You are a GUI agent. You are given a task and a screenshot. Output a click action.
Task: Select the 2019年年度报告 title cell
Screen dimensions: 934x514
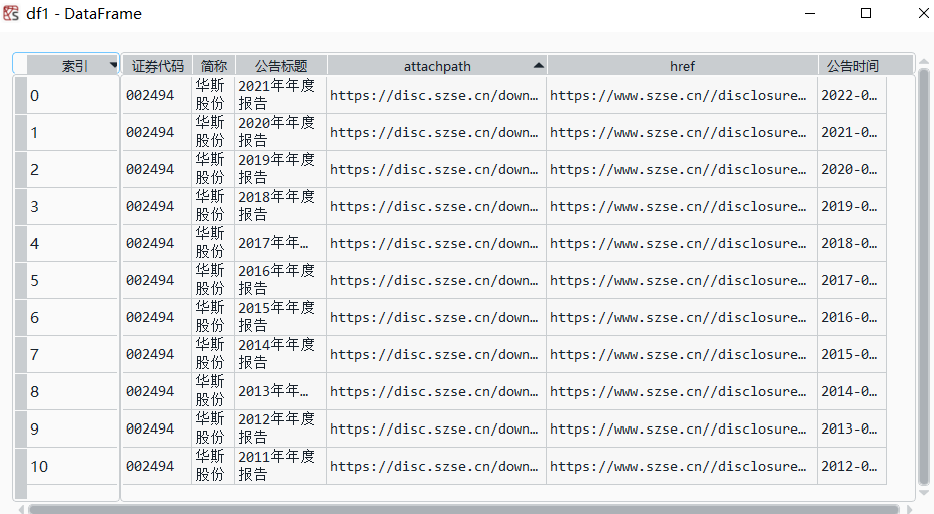(281, 169)
